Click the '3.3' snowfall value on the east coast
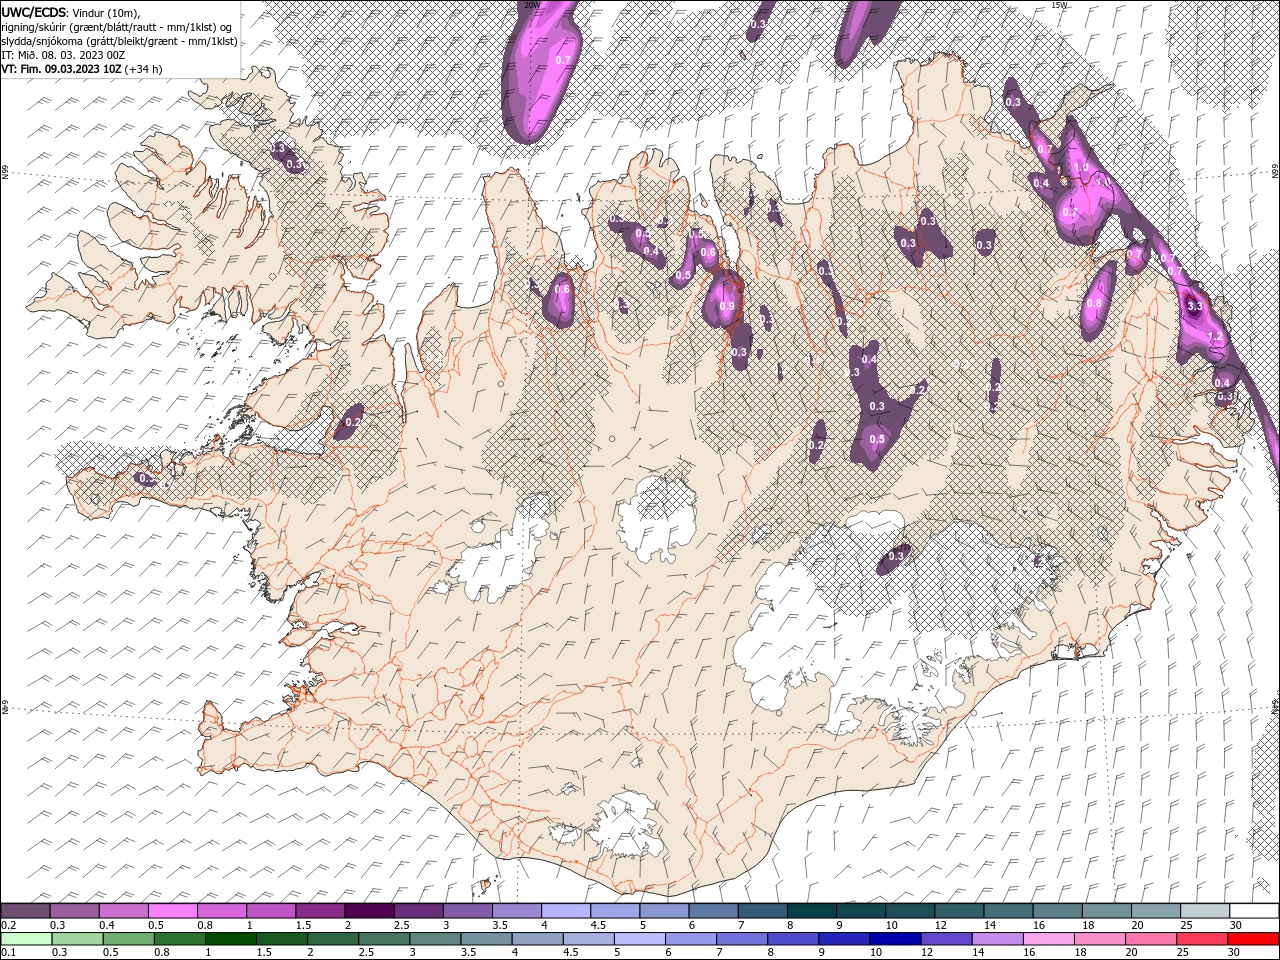Image resolution: width=1280 pixels, height=960 pixels. pyautogui.click(x=1194, y=306)
